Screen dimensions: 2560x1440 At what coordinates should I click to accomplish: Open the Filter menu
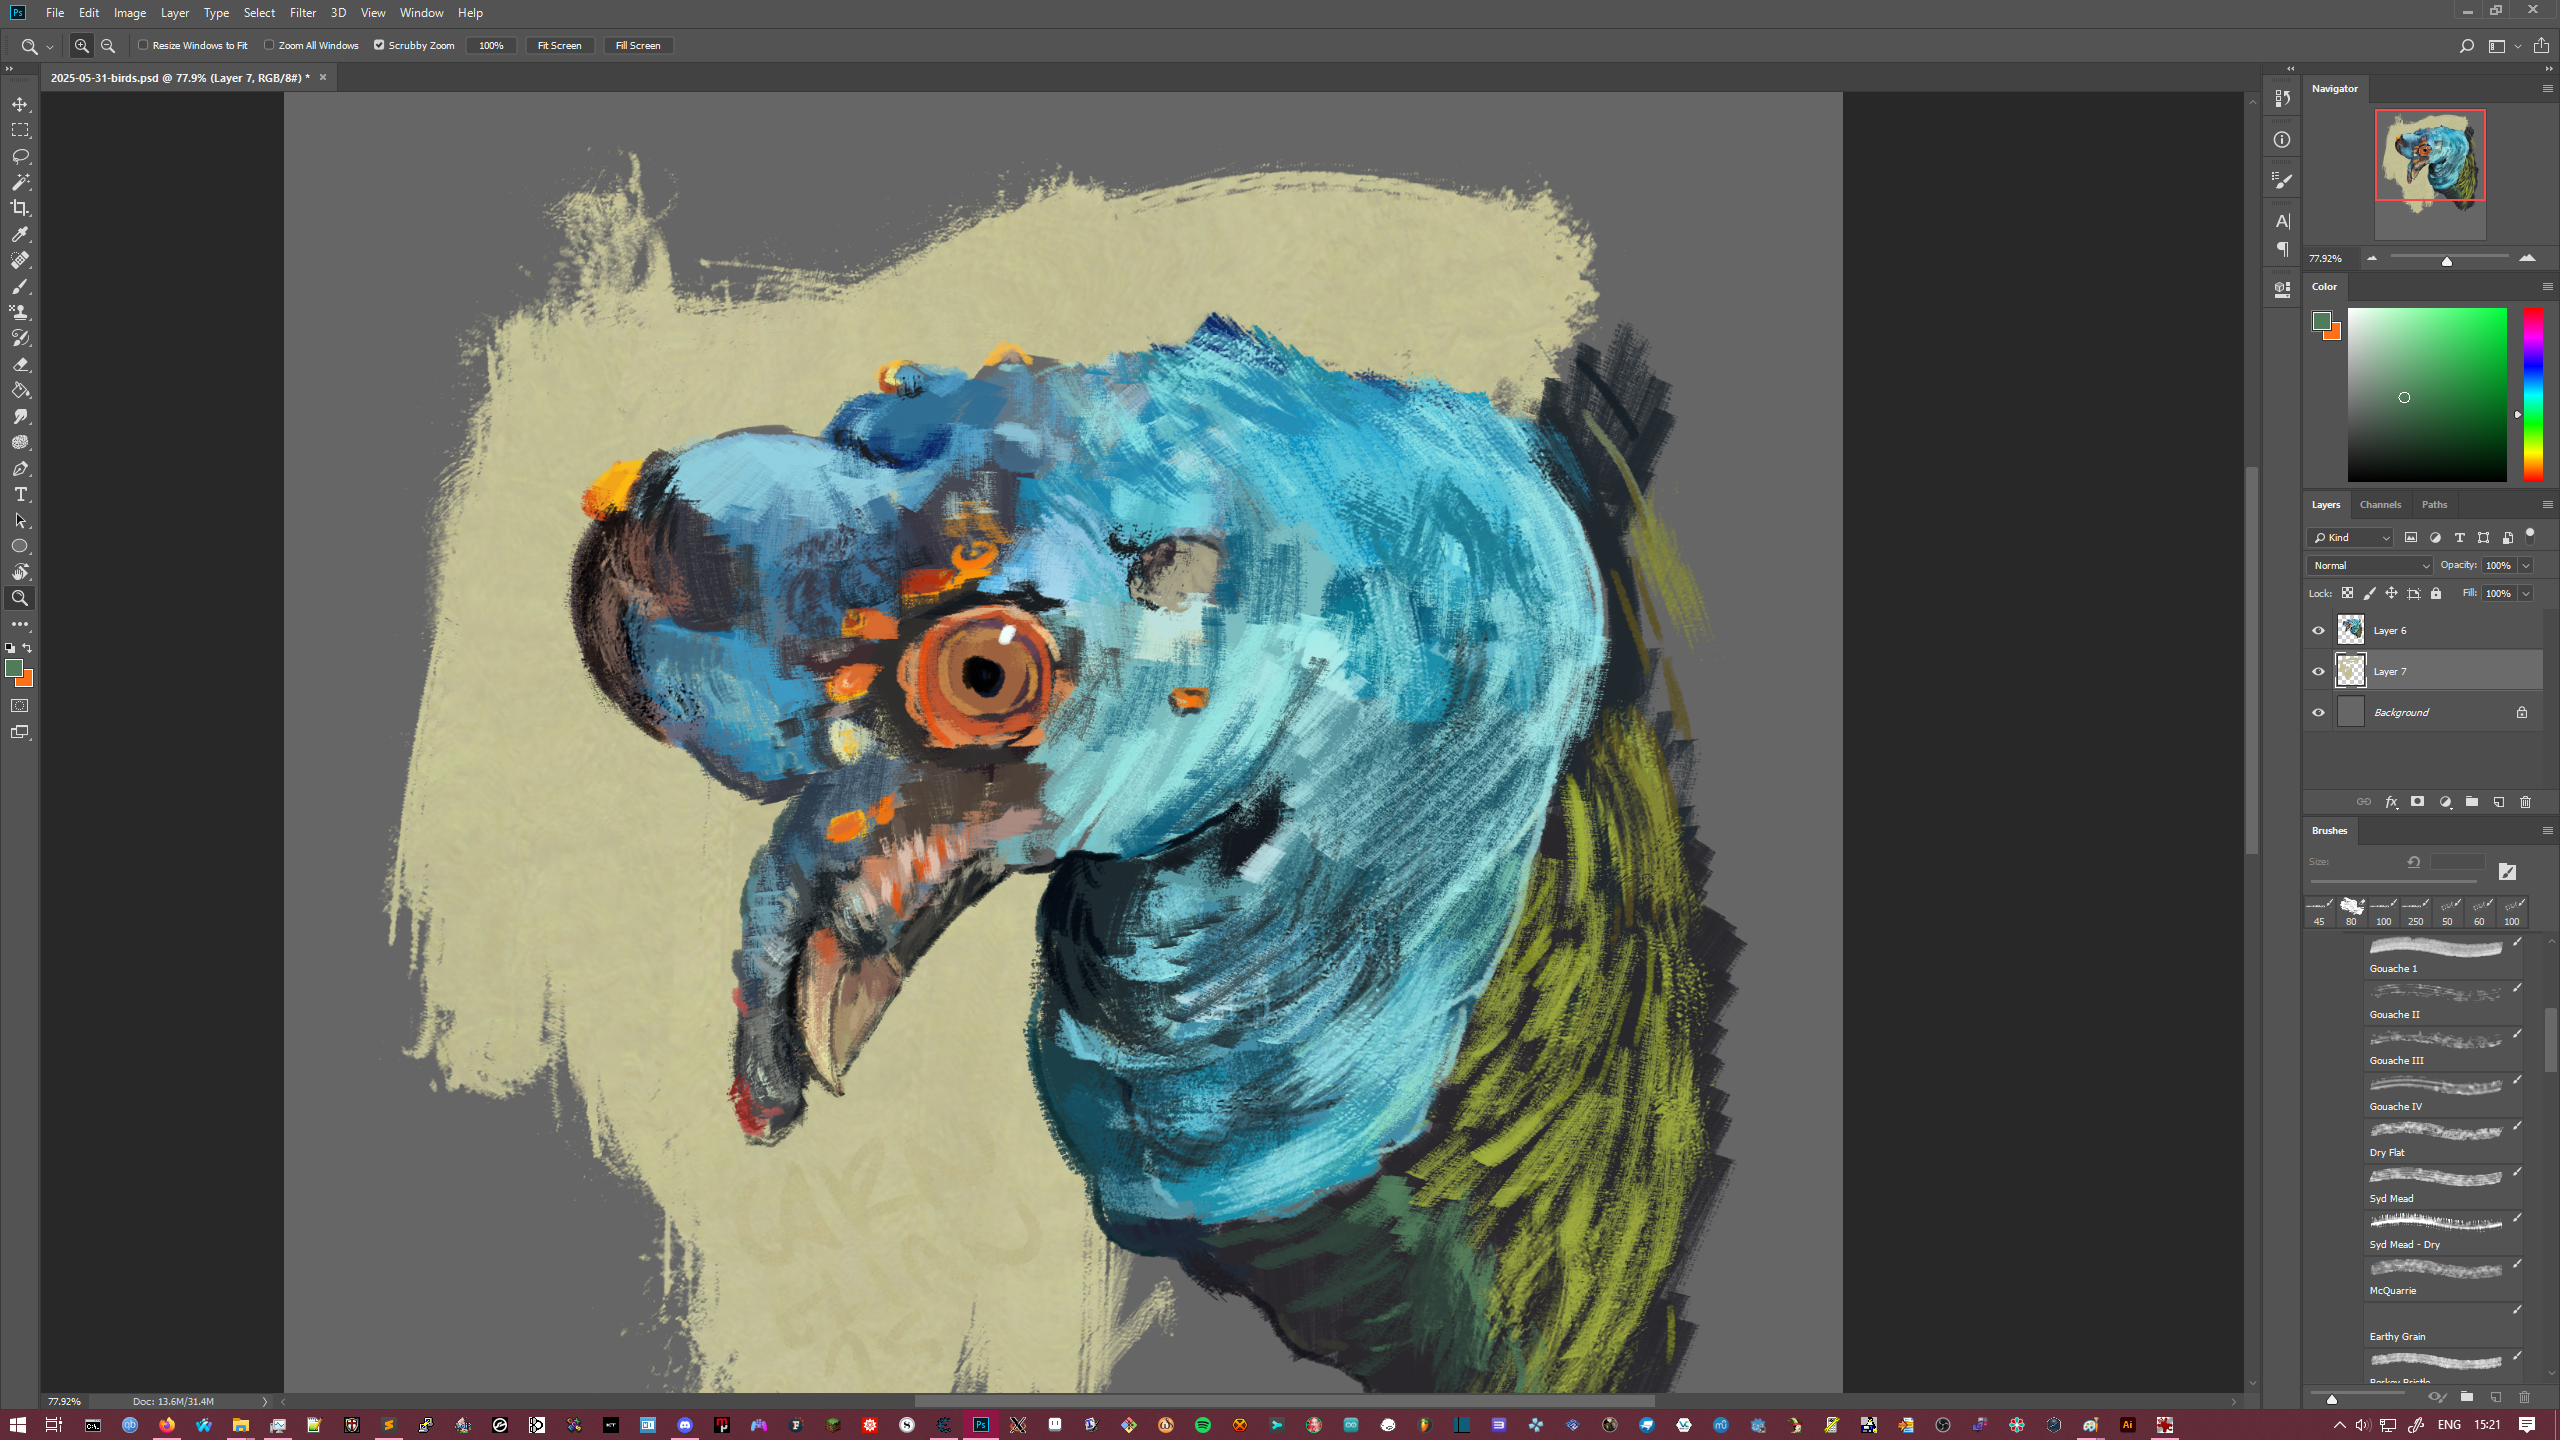pos(302,13)
